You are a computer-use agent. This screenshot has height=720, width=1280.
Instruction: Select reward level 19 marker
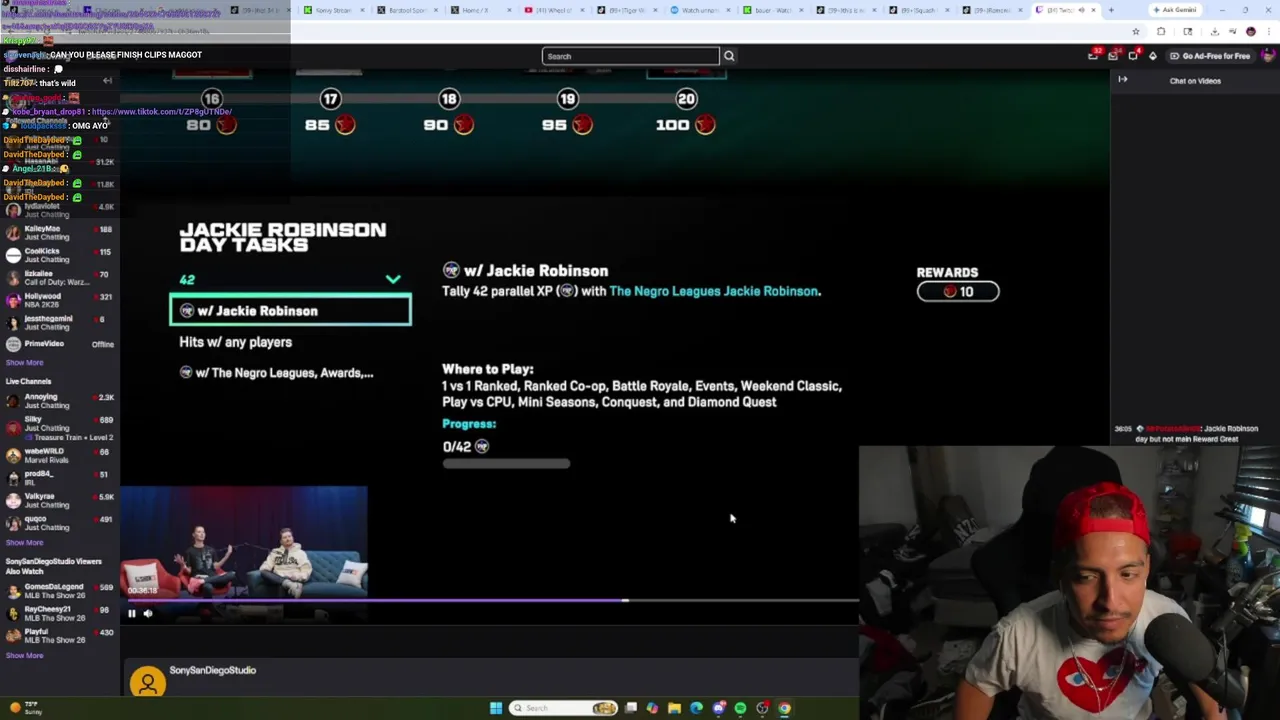click(568, 99)
